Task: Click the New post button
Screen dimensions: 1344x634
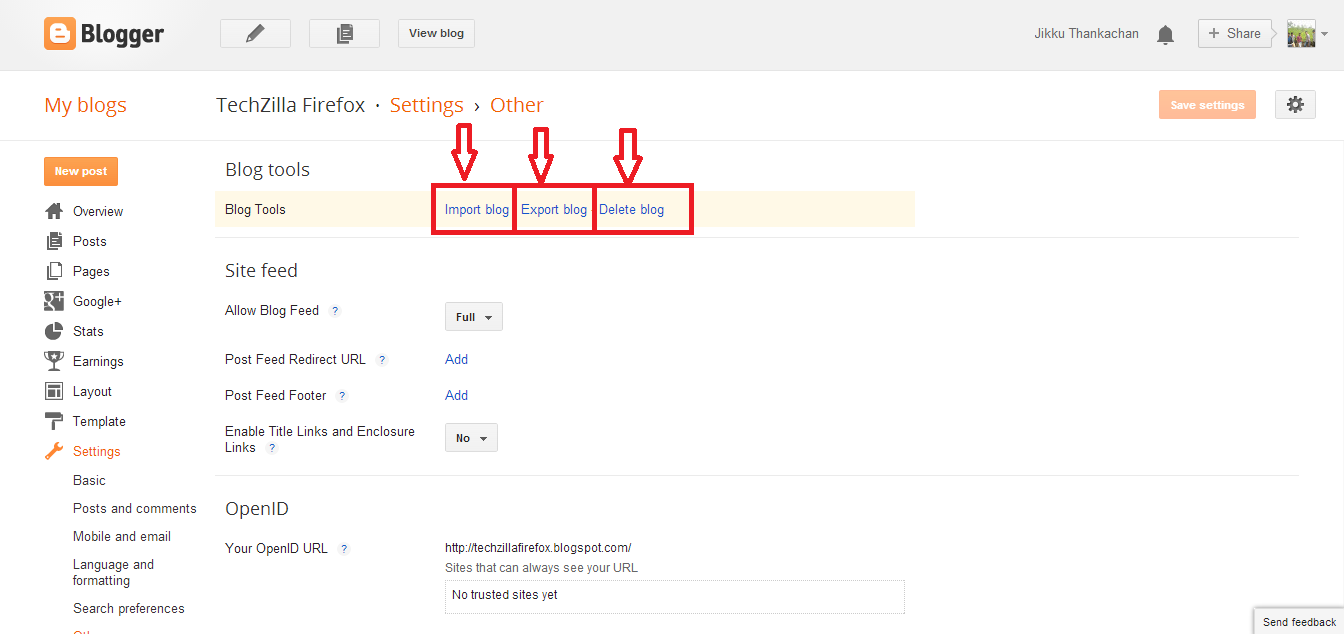Action: [81, 171]
